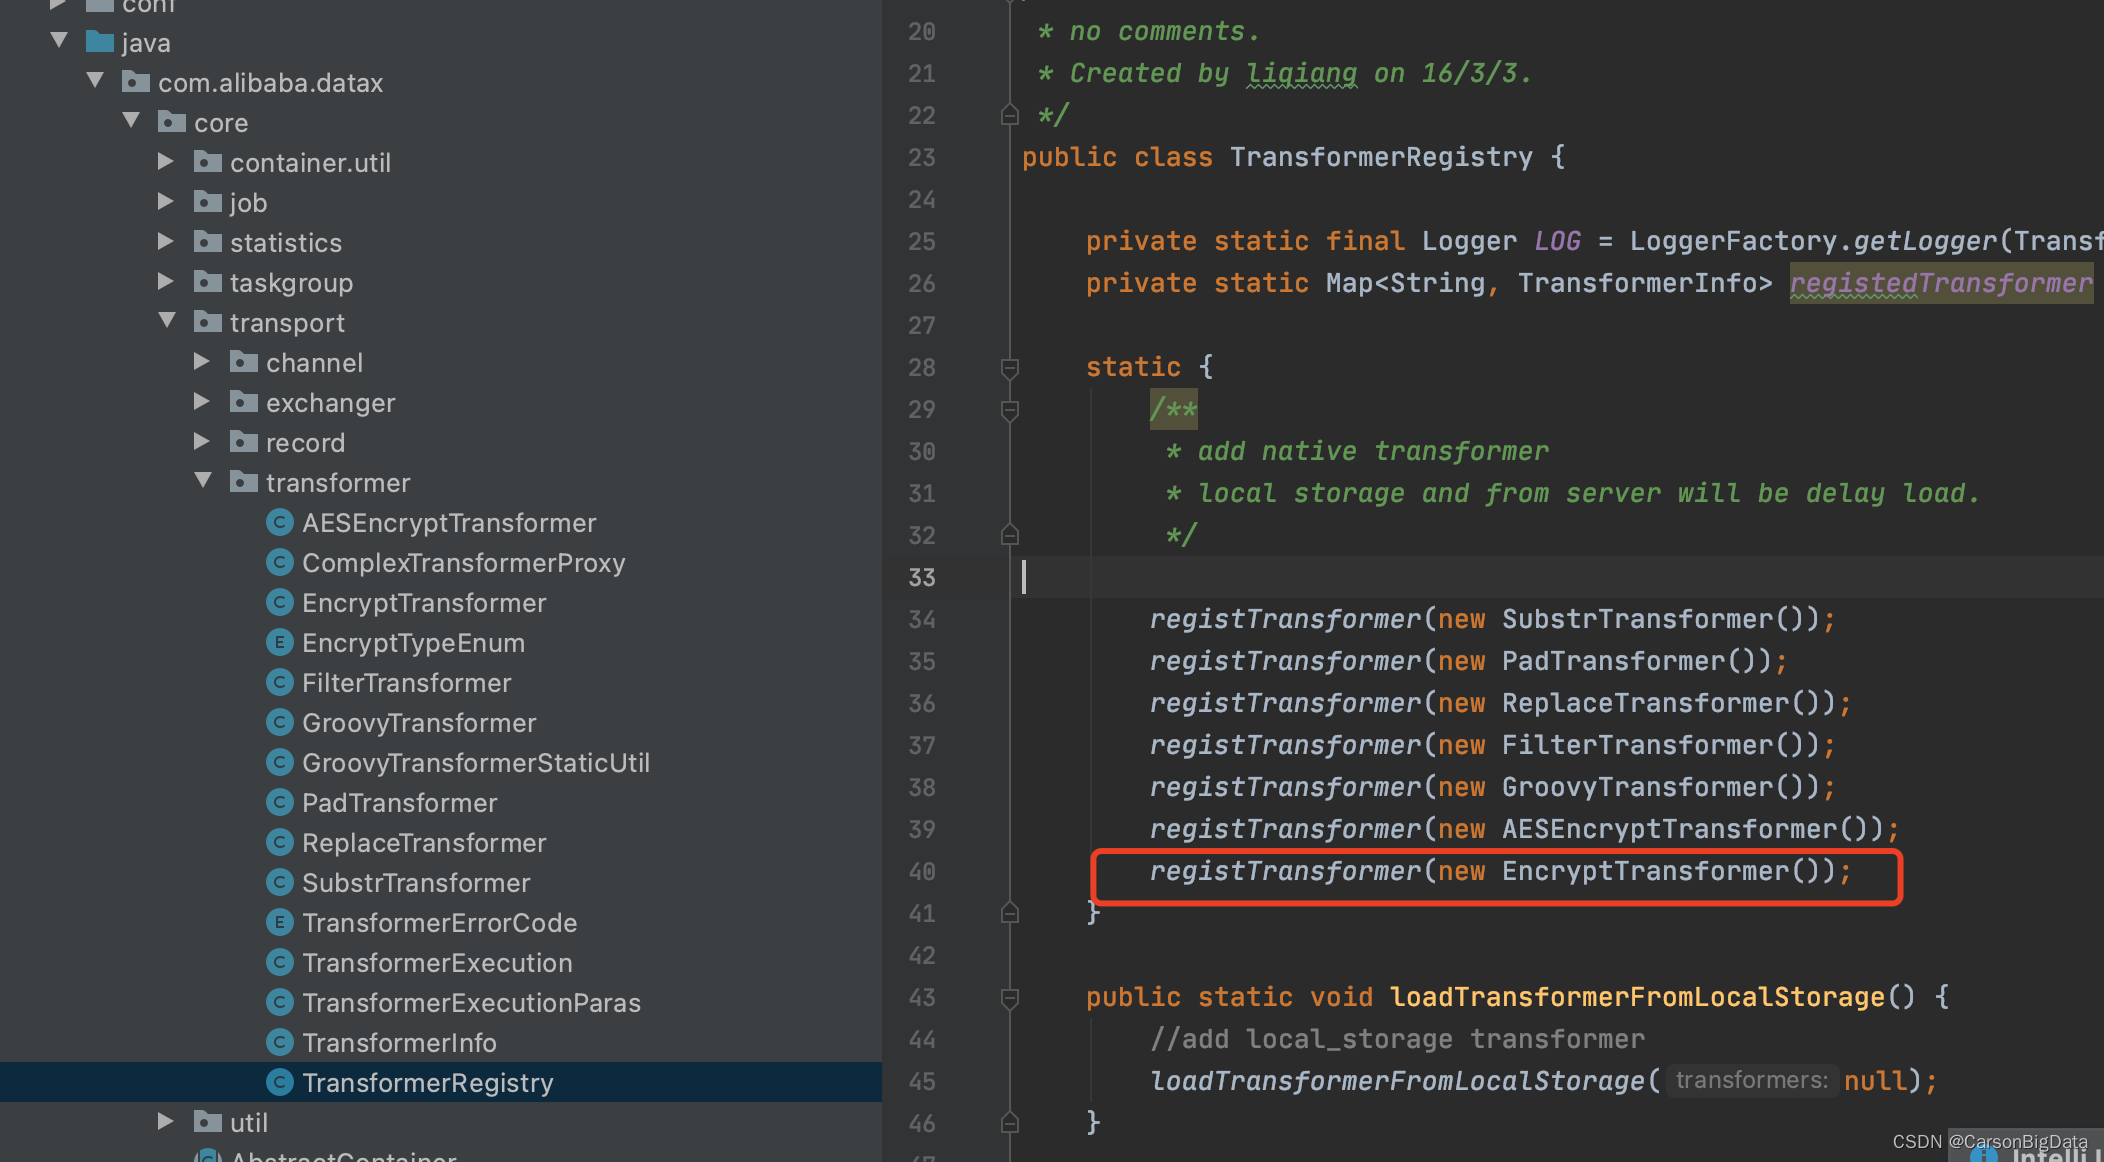
Task: Click the transformer package folder icon
Action: 244,482
